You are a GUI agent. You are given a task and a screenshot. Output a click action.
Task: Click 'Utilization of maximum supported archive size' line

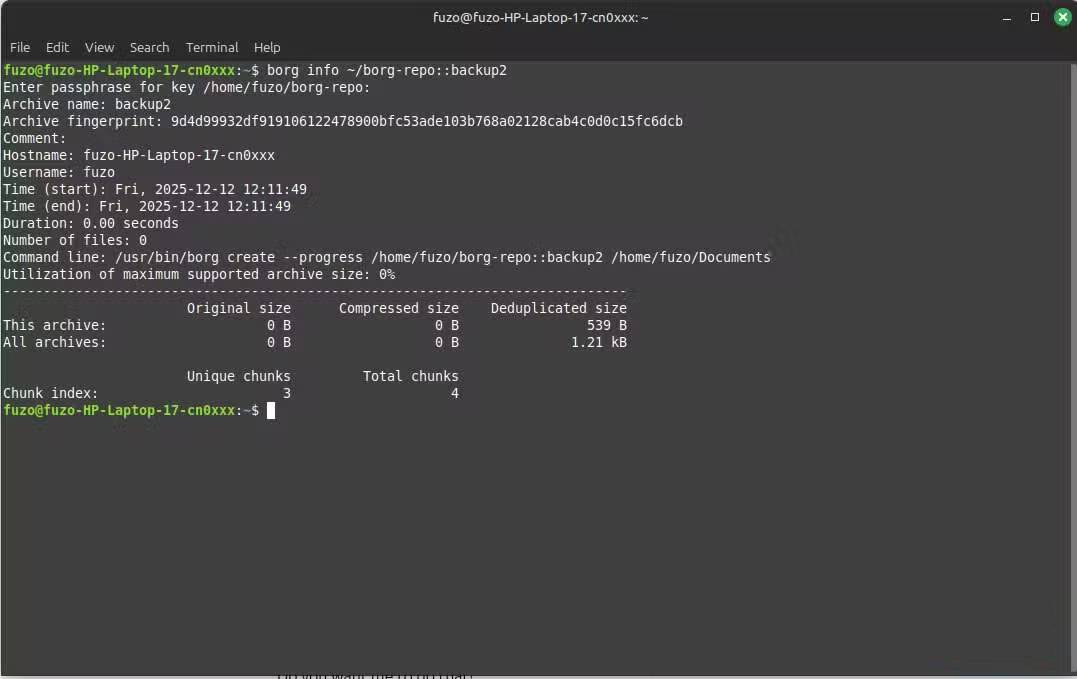[199, 274]
